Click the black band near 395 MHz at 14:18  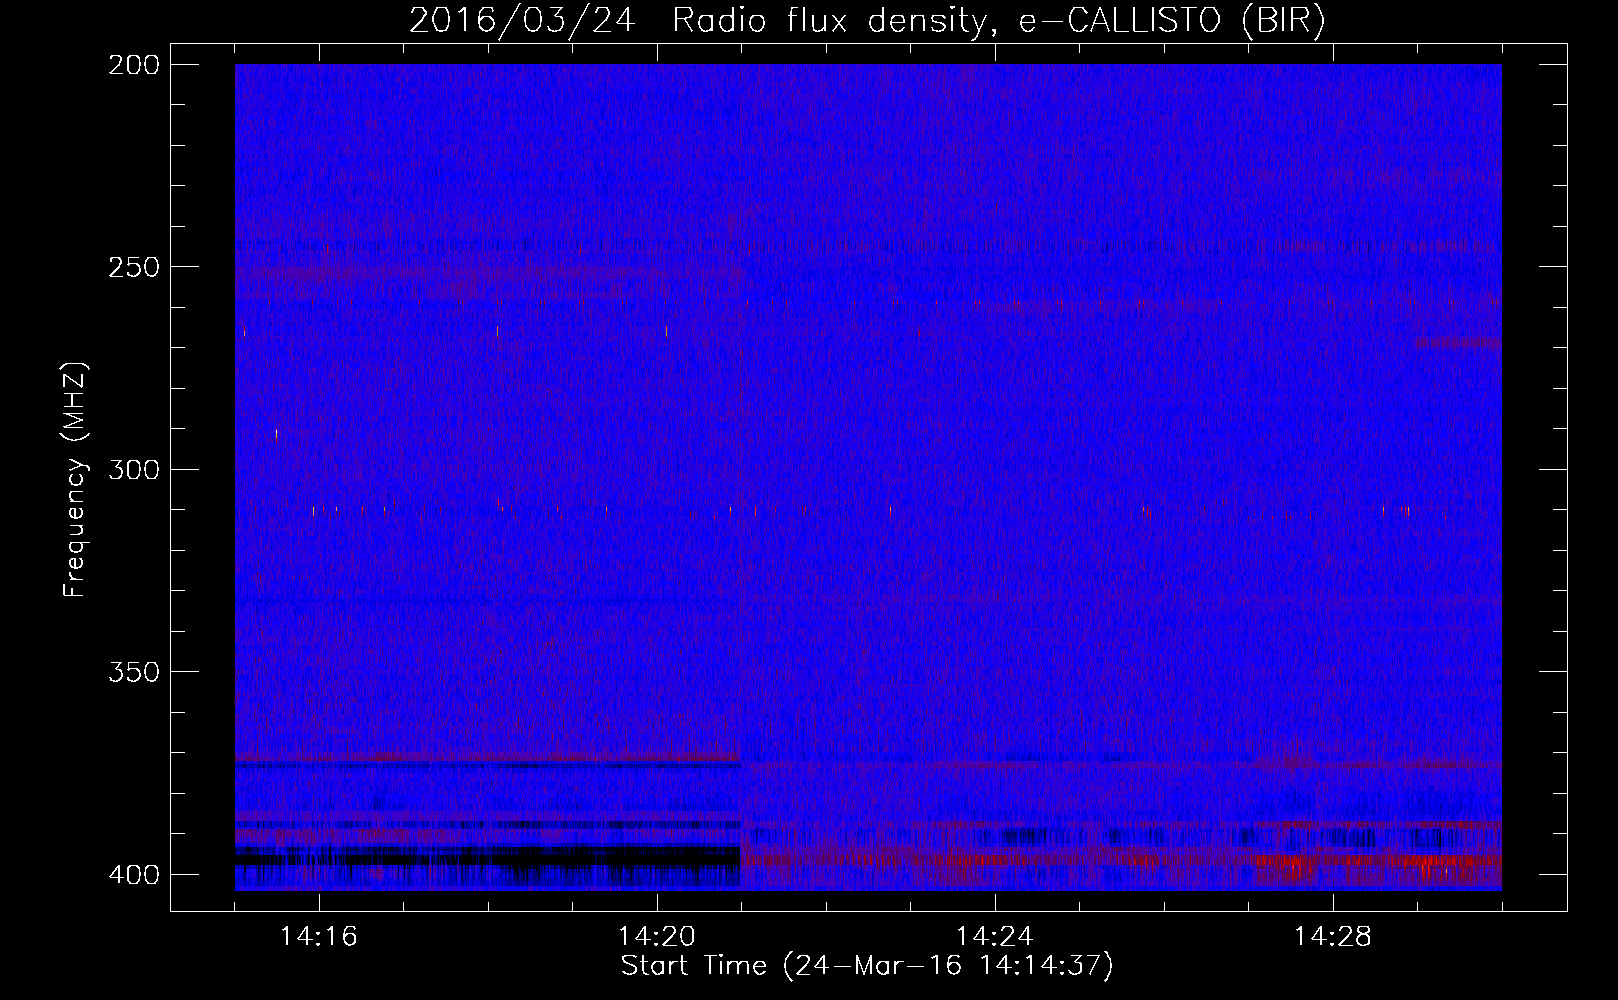click(x=488, y=858)
